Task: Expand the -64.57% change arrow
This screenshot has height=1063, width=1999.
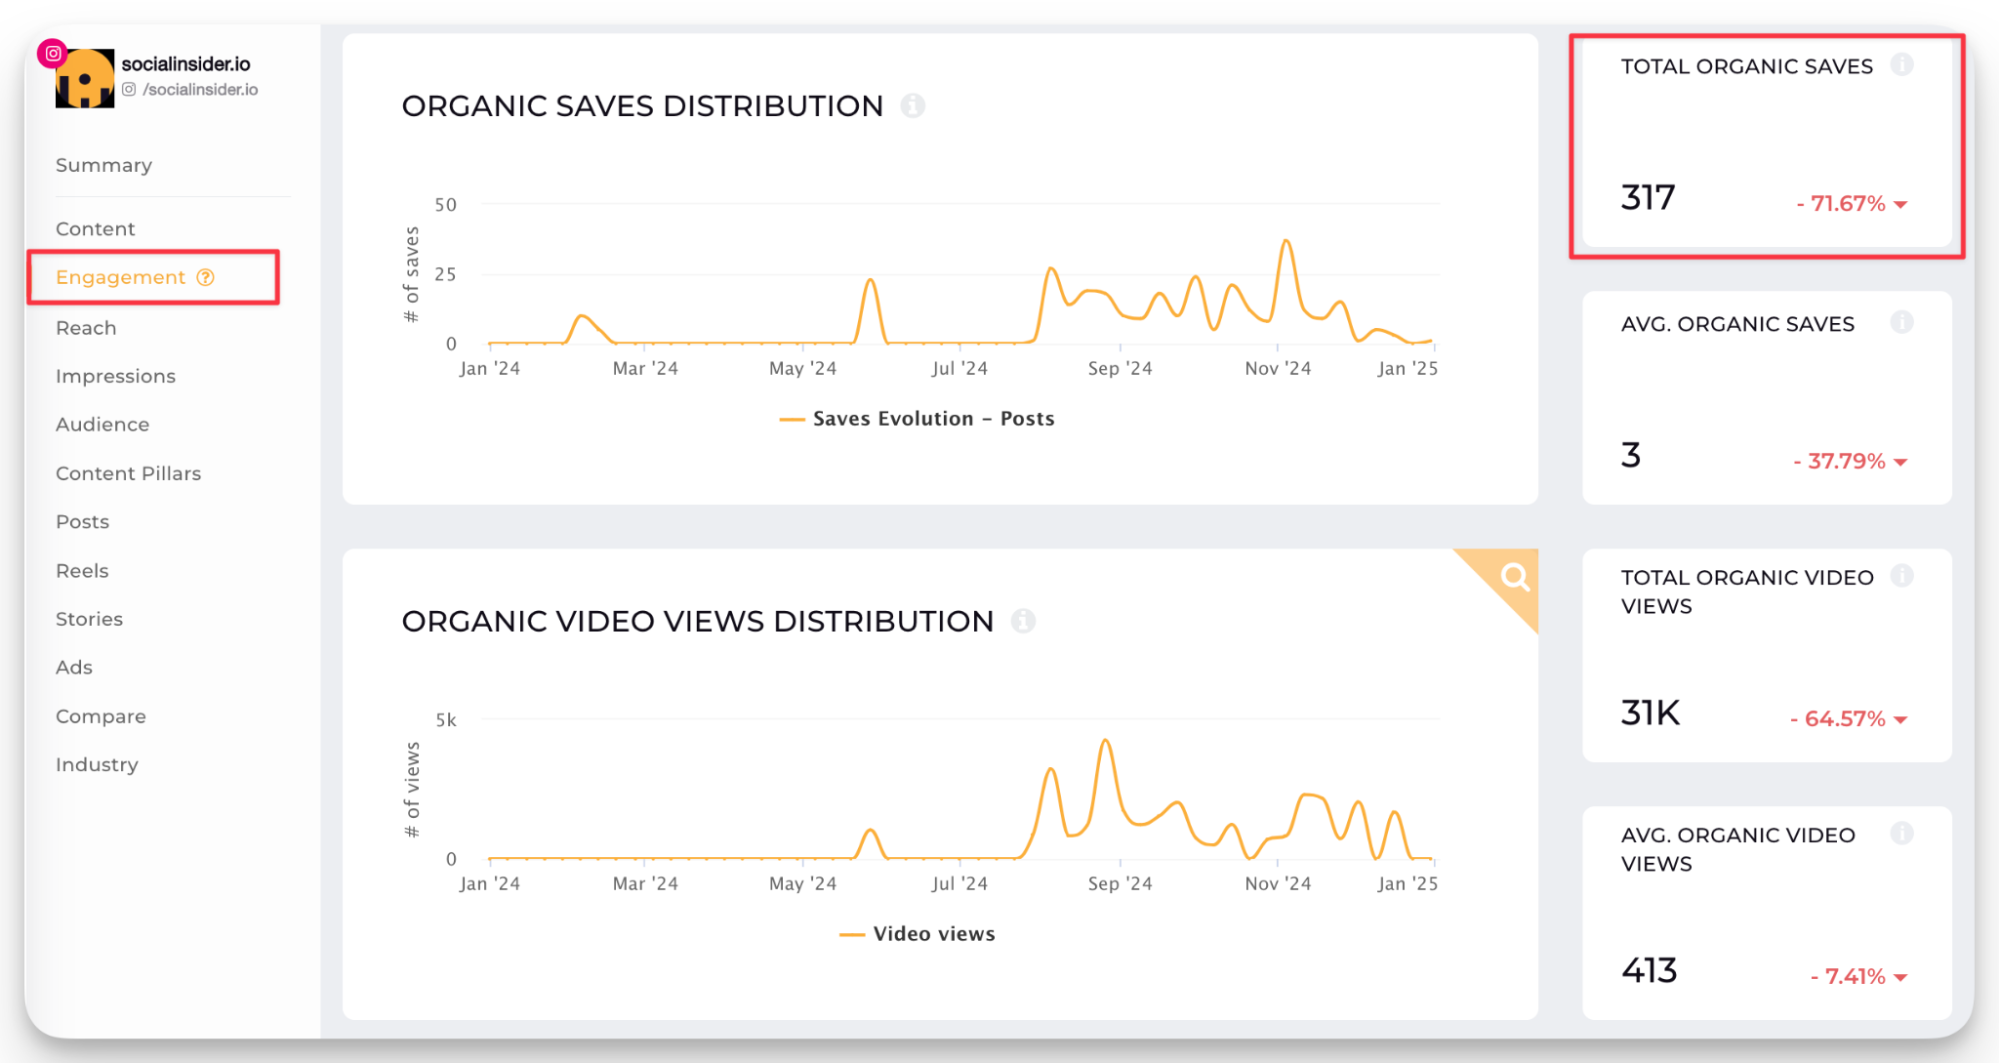Action: pos(1900,720)
